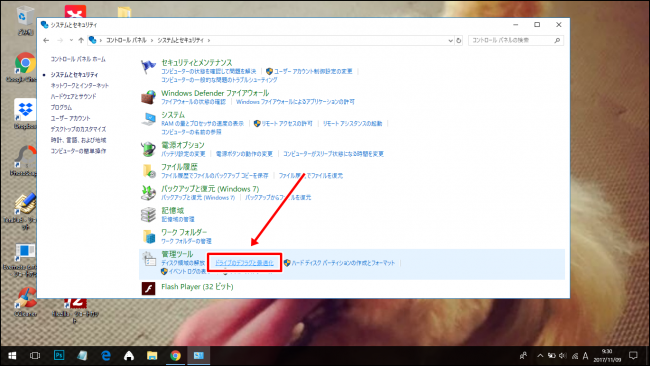
Task: Open リモート アクセスの許可 link
Action: 286,124
